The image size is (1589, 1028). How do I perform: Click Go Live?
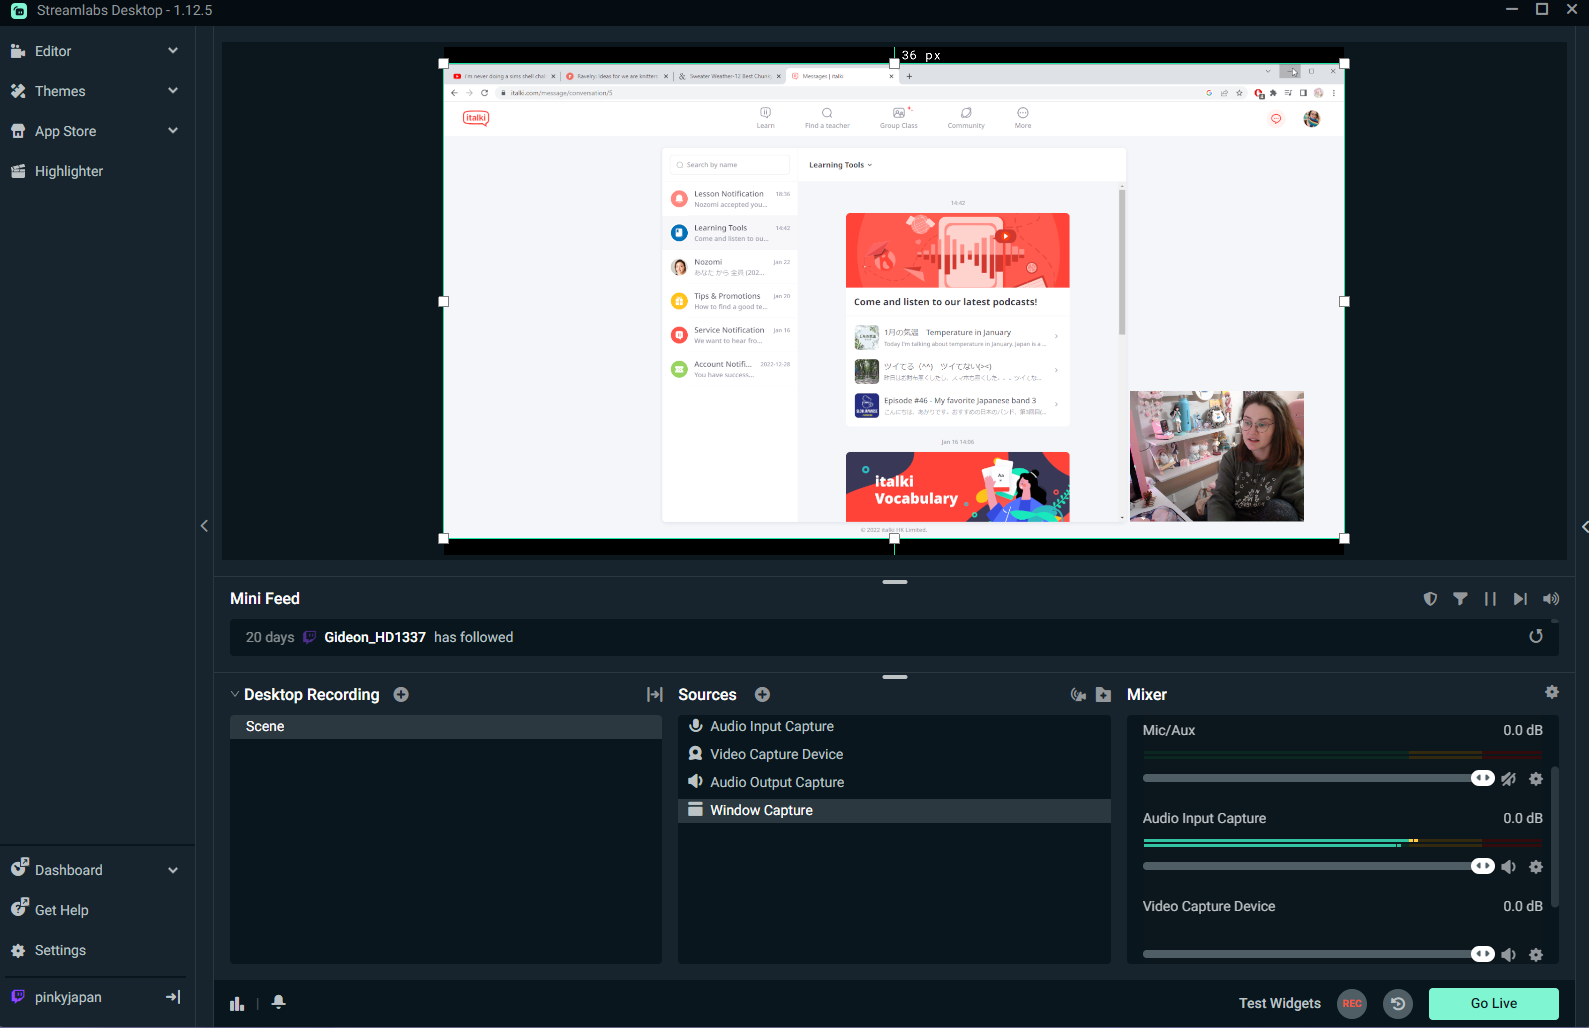tap(1494, 1003)
